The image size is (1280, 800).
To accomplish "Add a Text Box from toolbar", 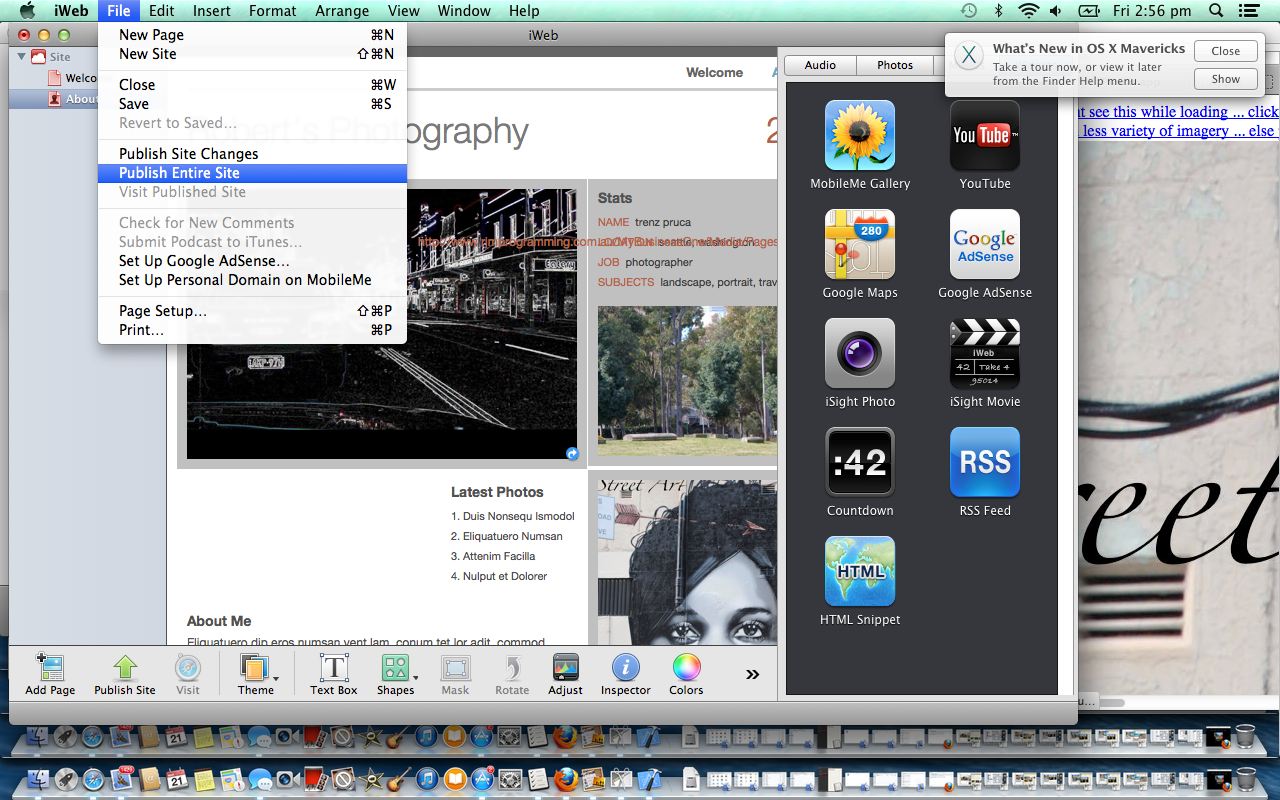I will [333, 668].
